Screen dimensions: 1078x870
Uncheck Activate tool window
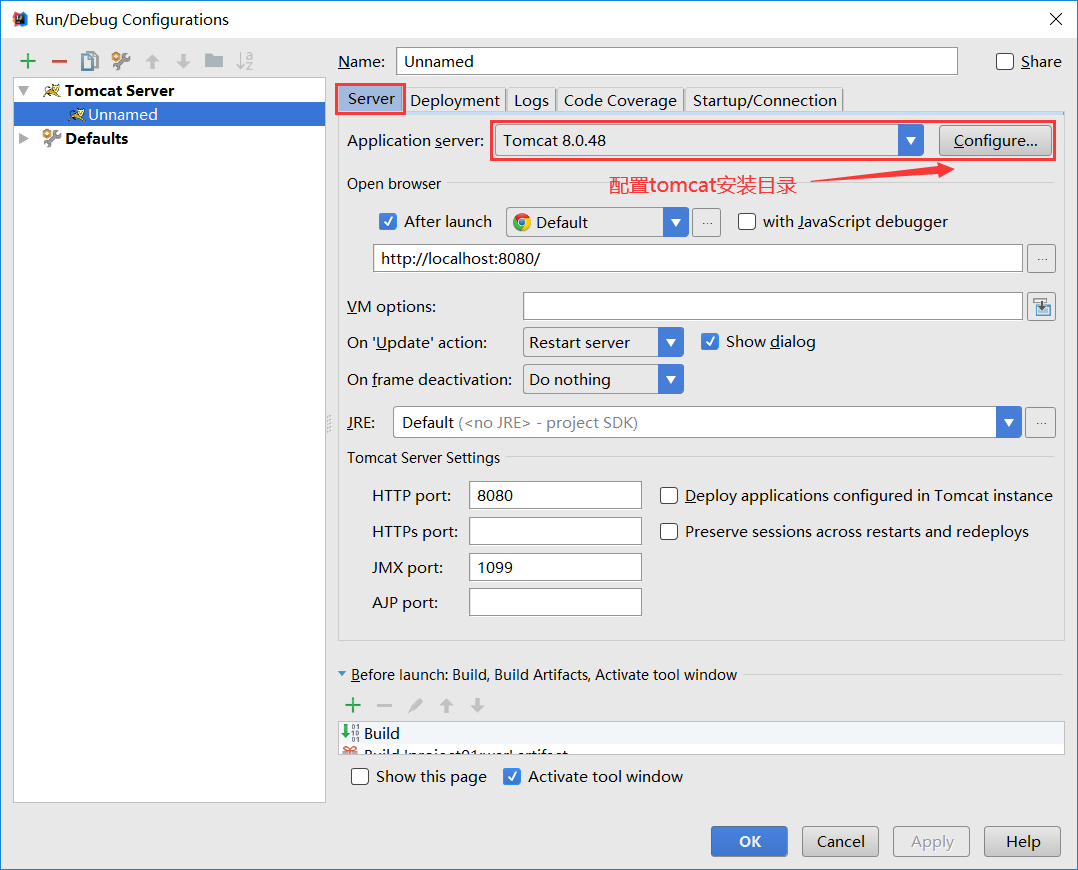[x=512, y=776]
